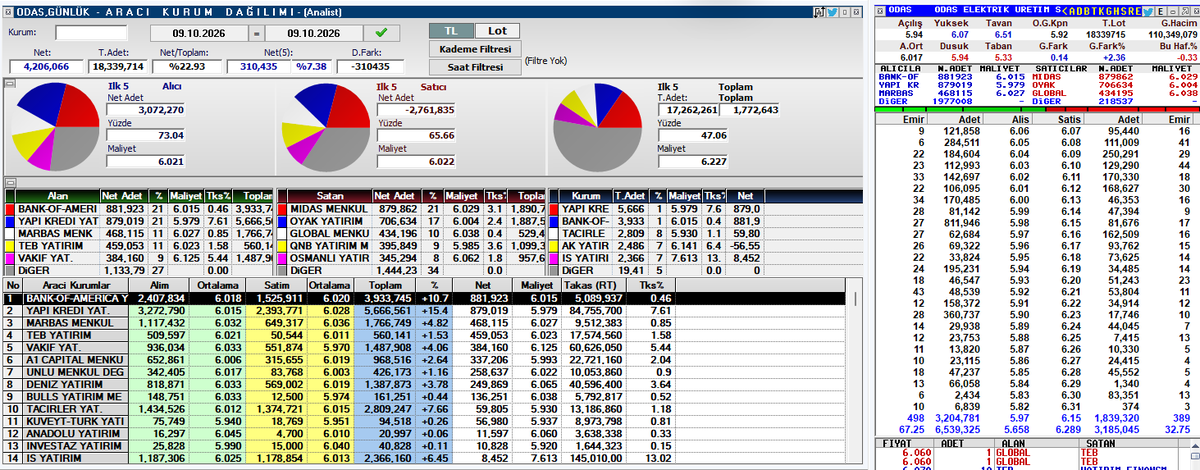Click the Ilk 5 Satıcı sellers pie chart

coord(326,127)
